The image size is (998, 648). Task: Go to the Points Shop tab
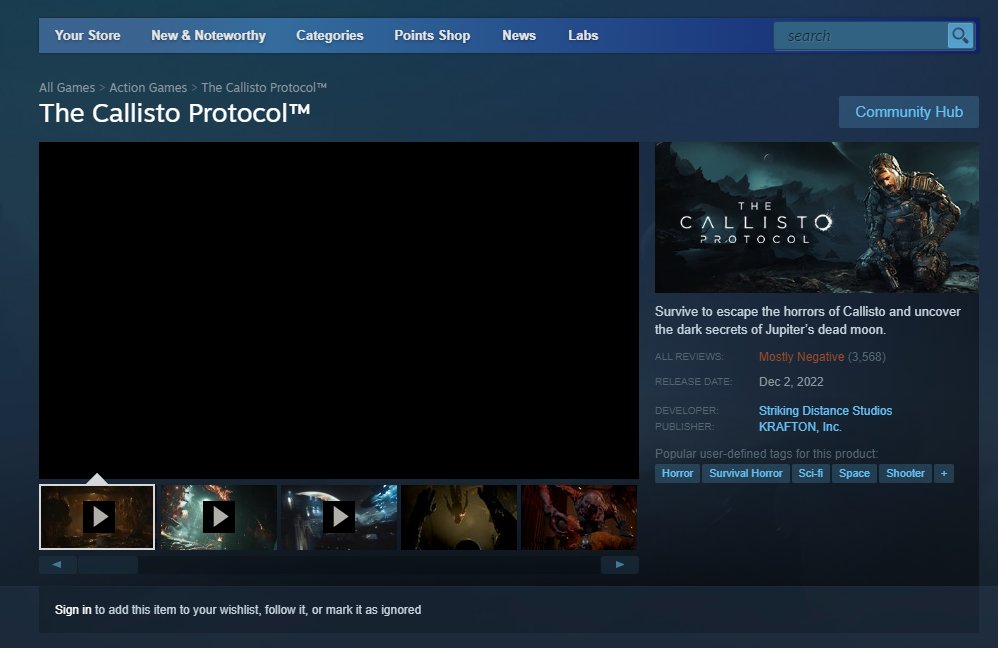pyautogui.click(x=432, y=36)
